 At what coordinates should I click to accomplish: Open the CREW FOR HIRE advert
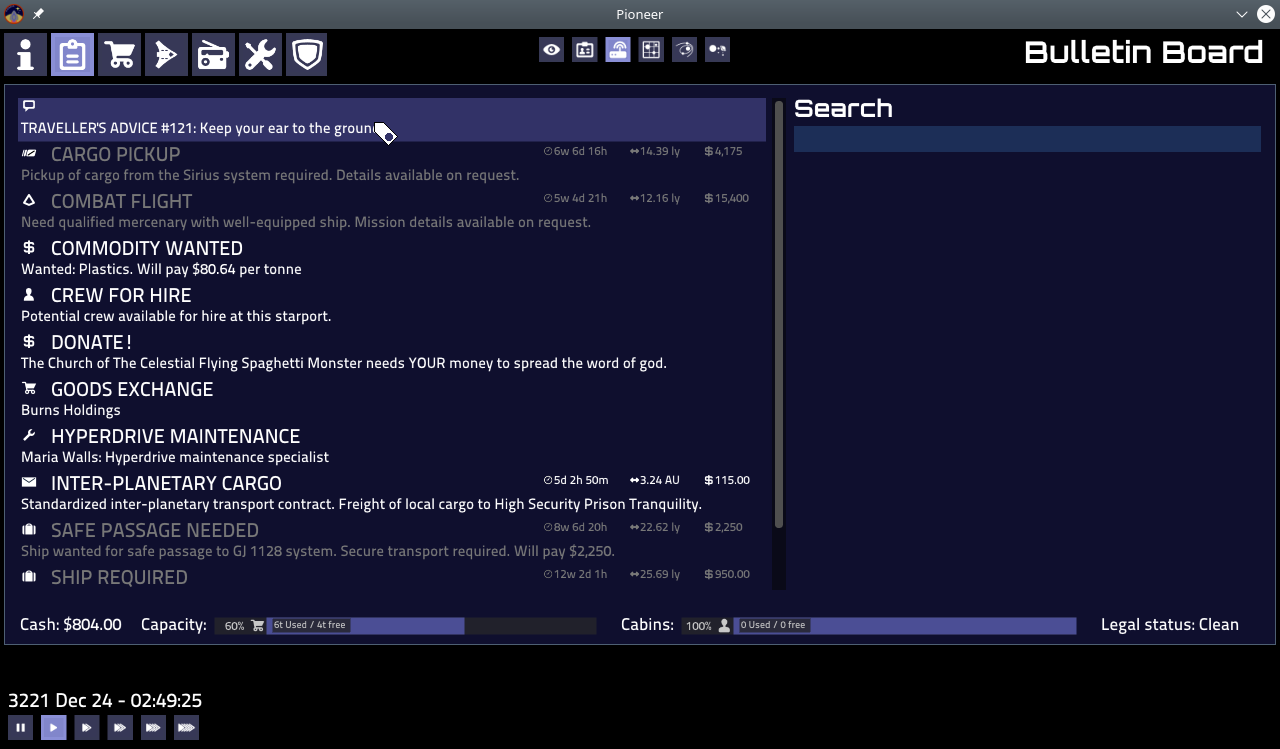tap(392, 305)
